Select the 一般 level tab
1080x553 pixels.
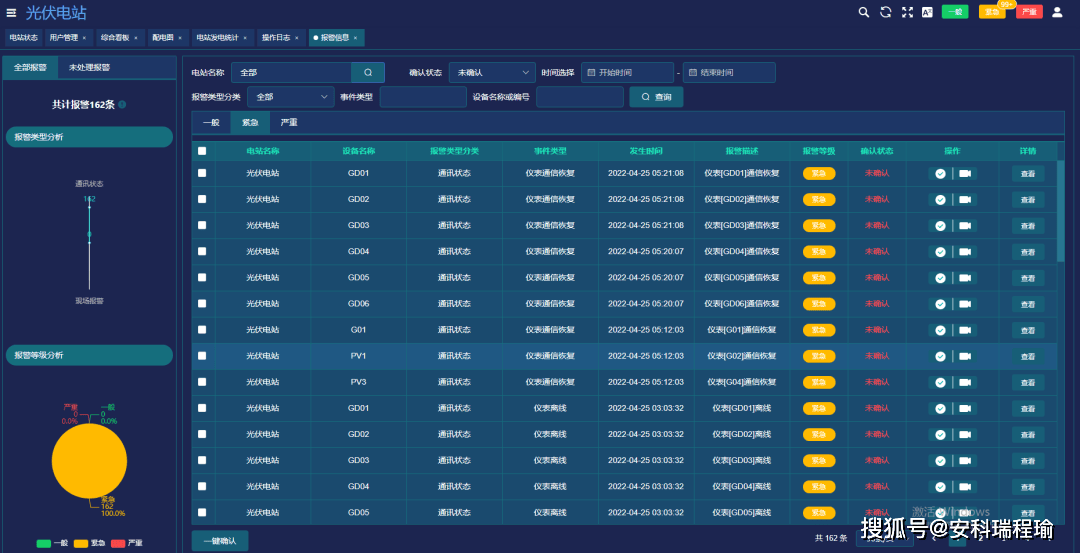(211, 123)
